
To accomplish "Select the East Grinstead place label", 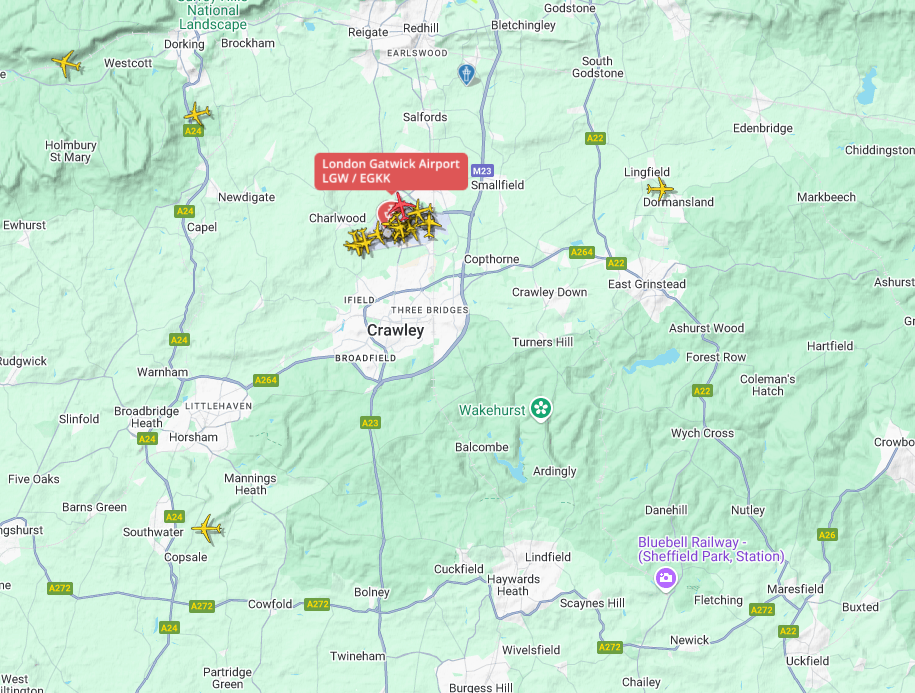I will click(x=647, y=284).
